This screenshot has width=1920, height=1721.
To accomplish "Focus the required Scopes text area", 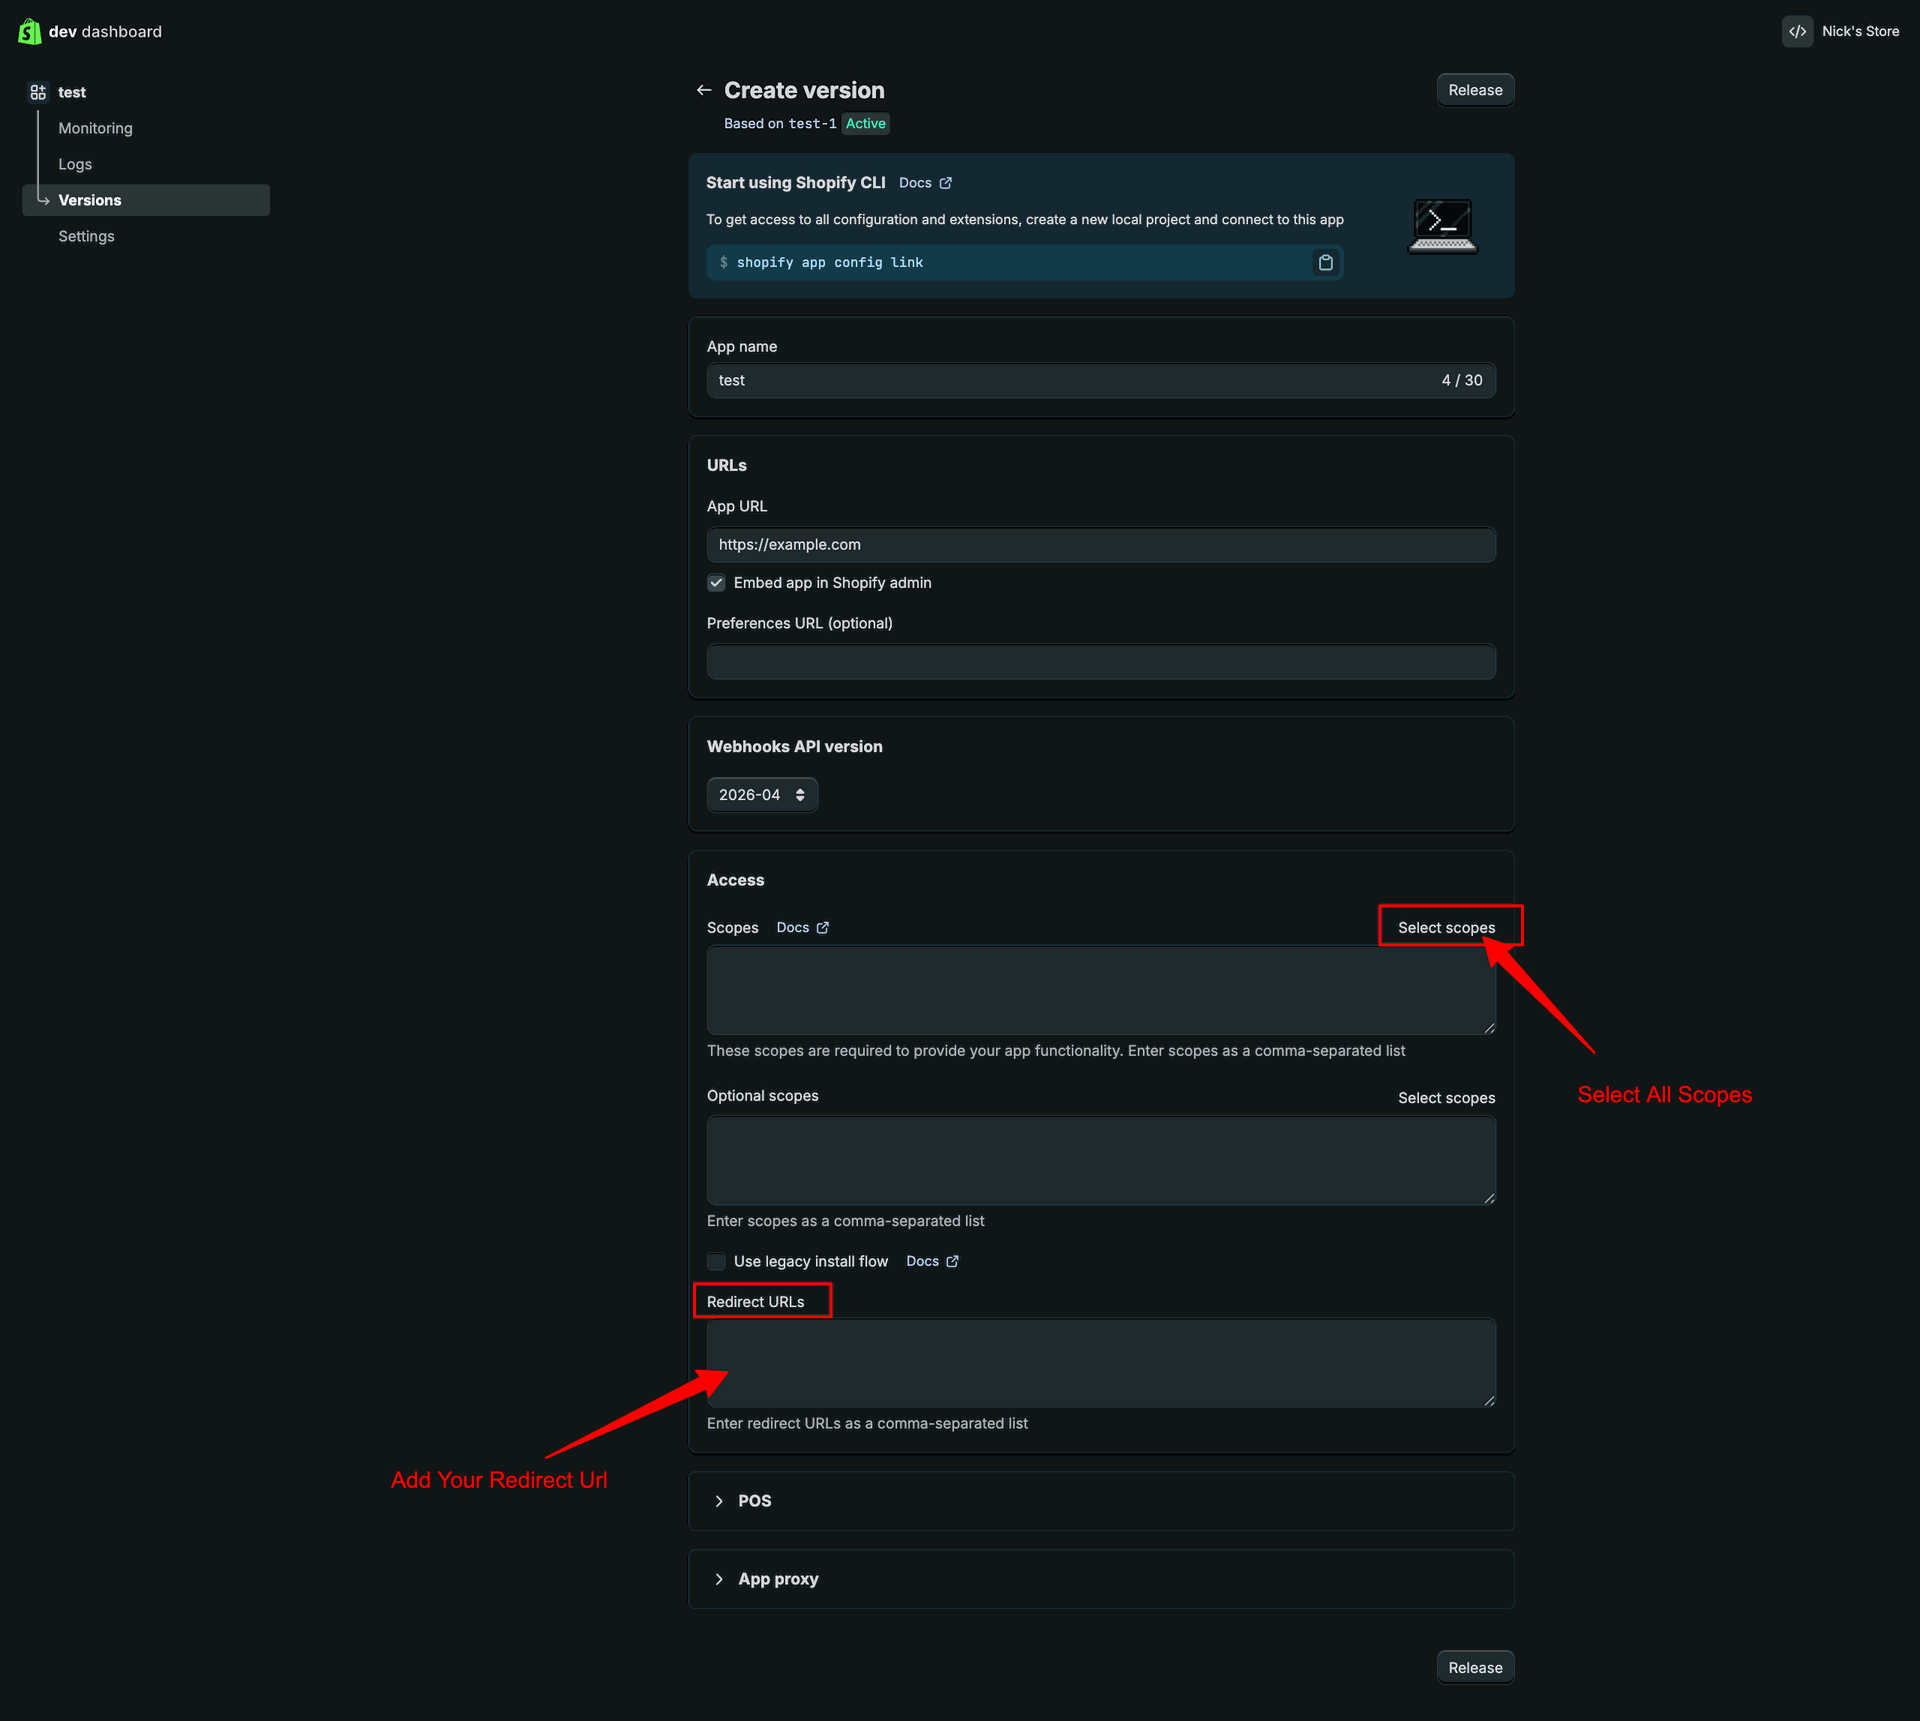I will coord(1101,991).
